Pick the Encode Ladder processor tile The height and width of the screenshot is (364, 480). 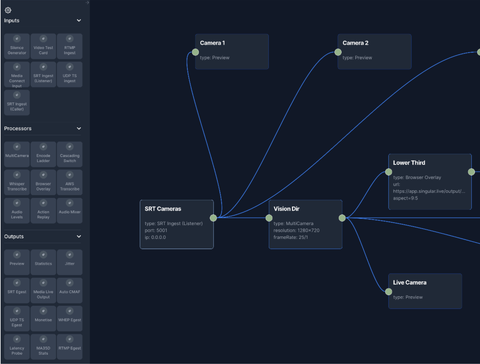[43, 154]
